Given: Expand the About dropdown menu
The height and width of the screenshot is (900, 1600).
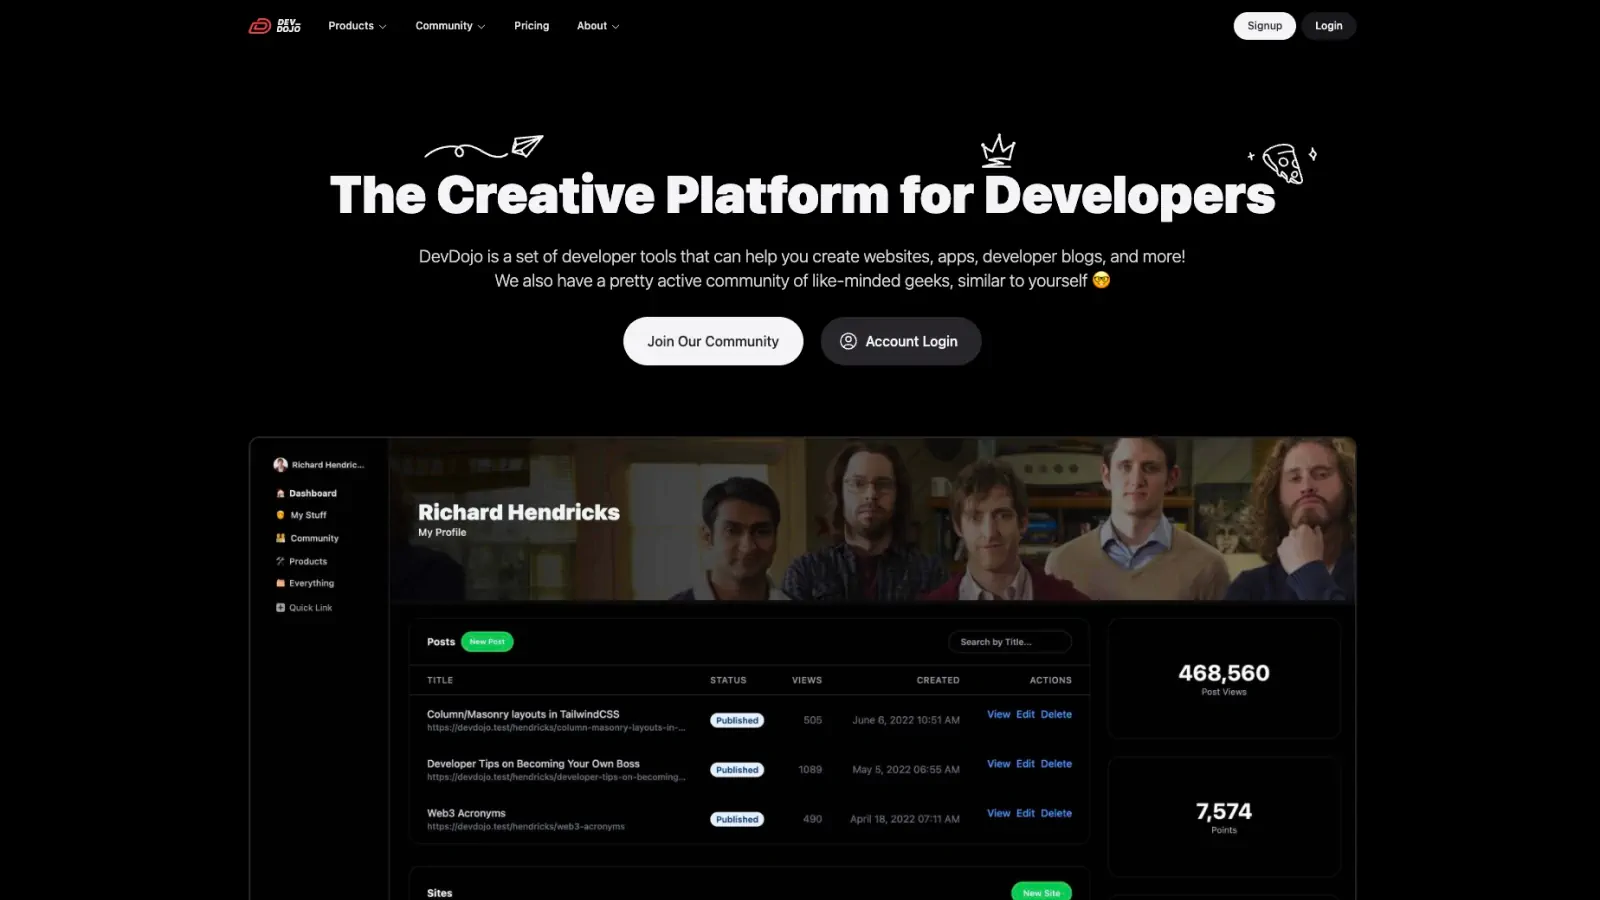Looking at the screenshot, I should (x=598, y=26).
